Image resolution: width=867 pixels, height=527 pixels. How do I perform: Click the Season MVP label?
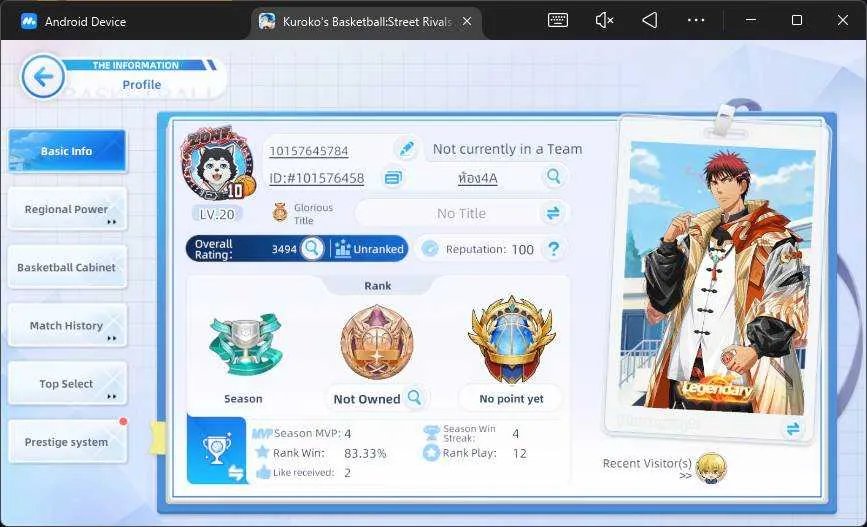(x=307, y=433)
